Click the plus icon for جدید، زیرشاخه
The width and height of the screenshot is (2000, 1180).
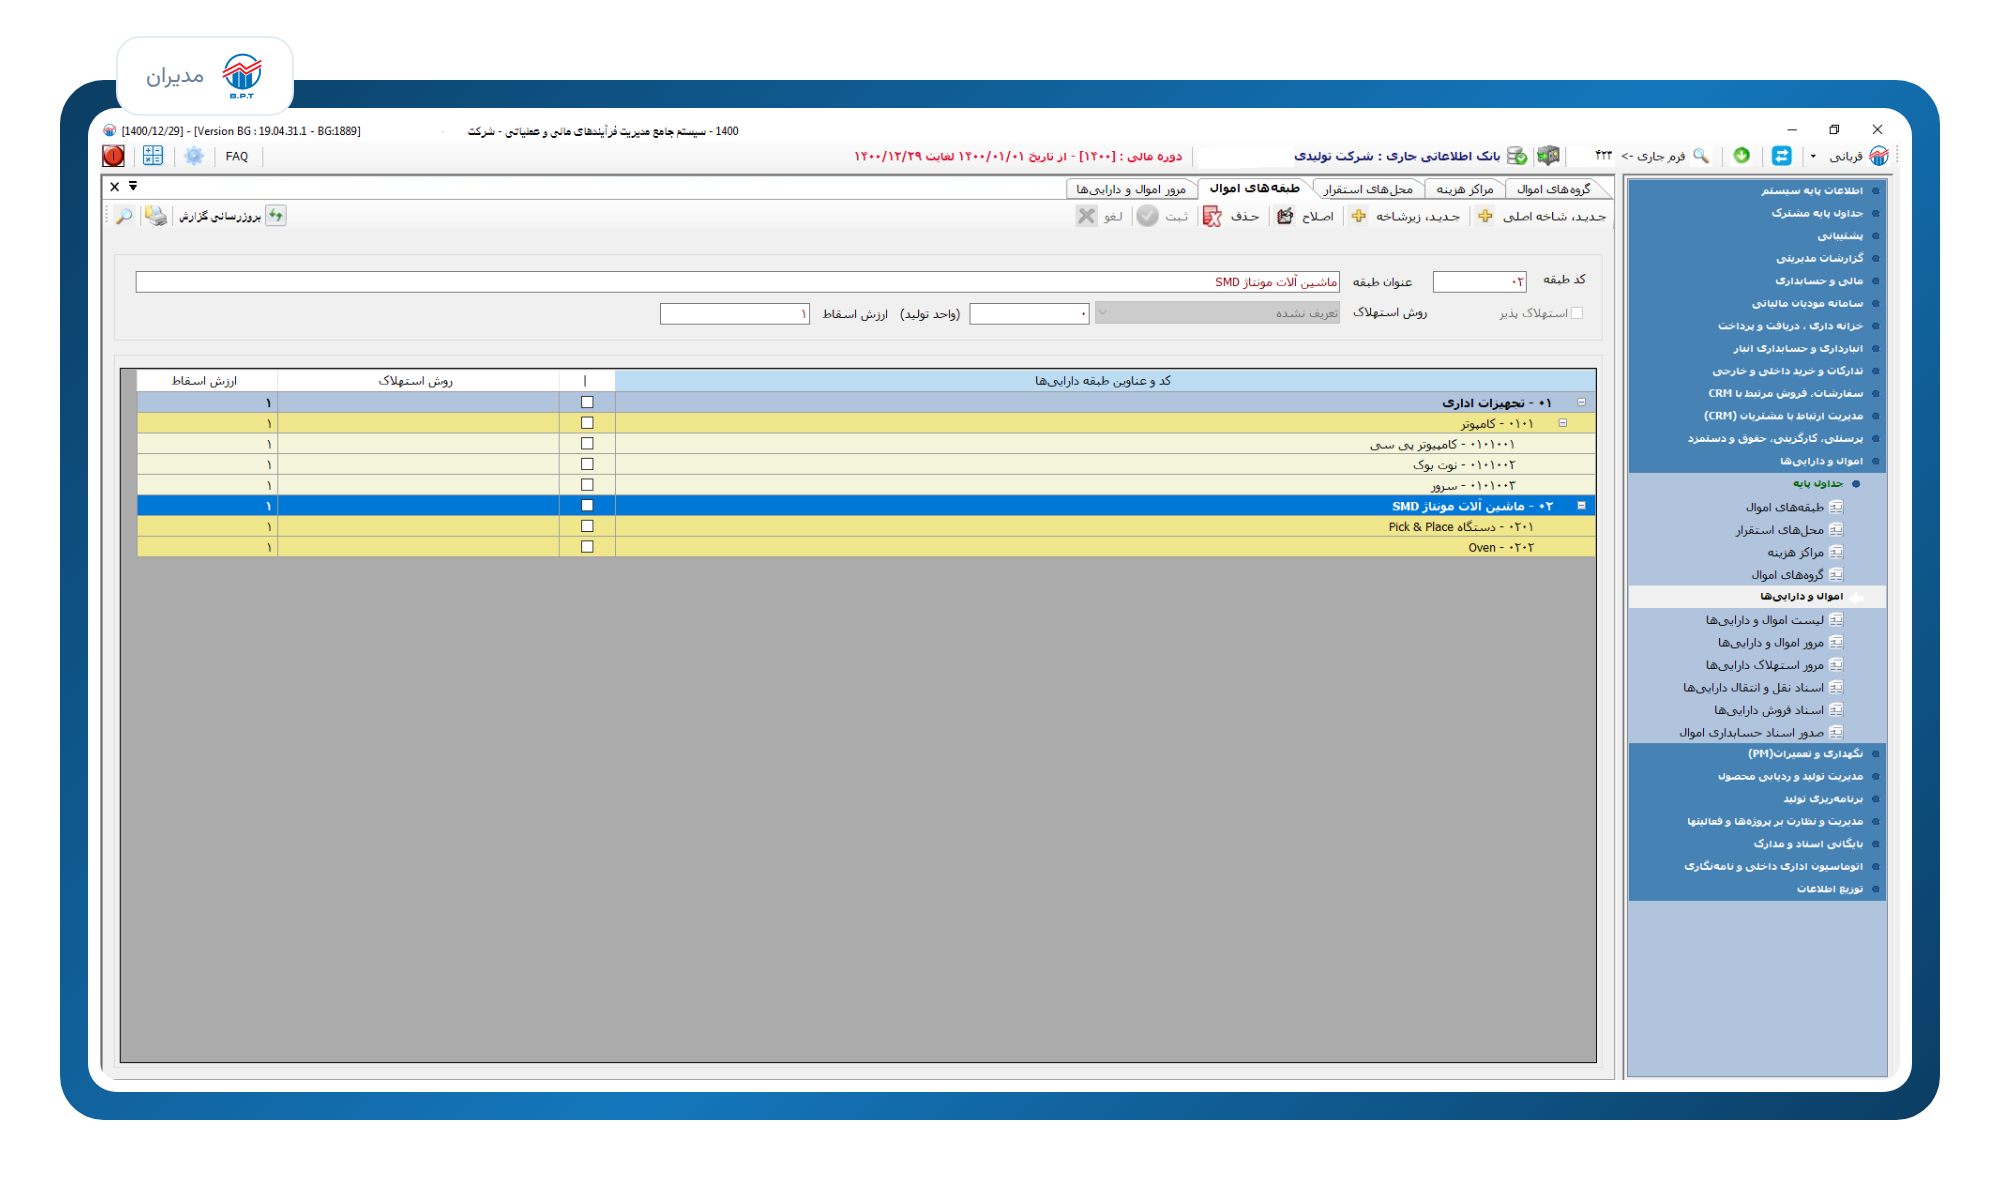(1359, 216)
